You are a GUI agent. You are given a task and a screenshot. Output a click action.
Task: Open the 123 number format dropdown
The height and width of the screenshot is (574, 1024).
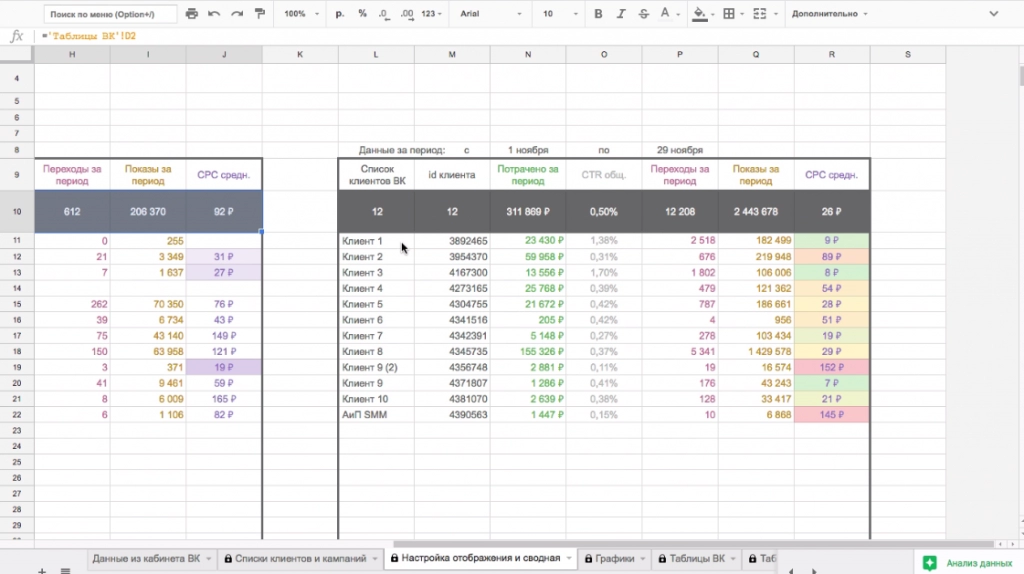[x=431, y=14]
